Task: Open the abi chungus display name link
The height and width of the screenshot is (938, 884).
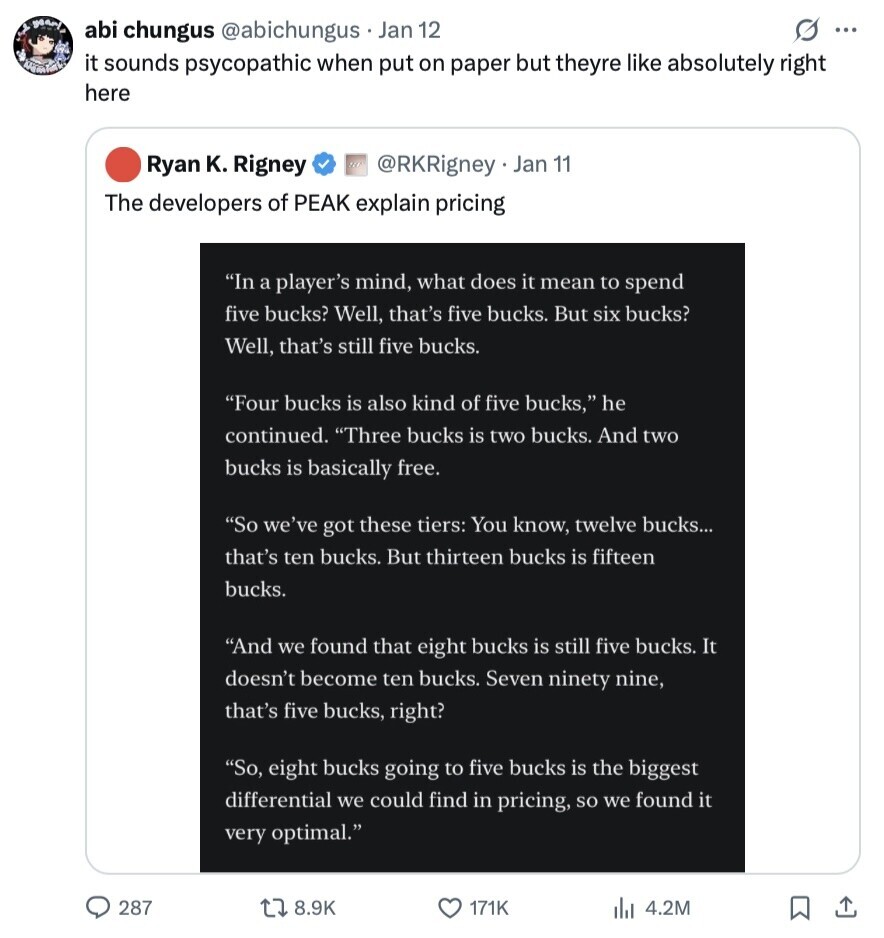Action: [x=149, y=30]
